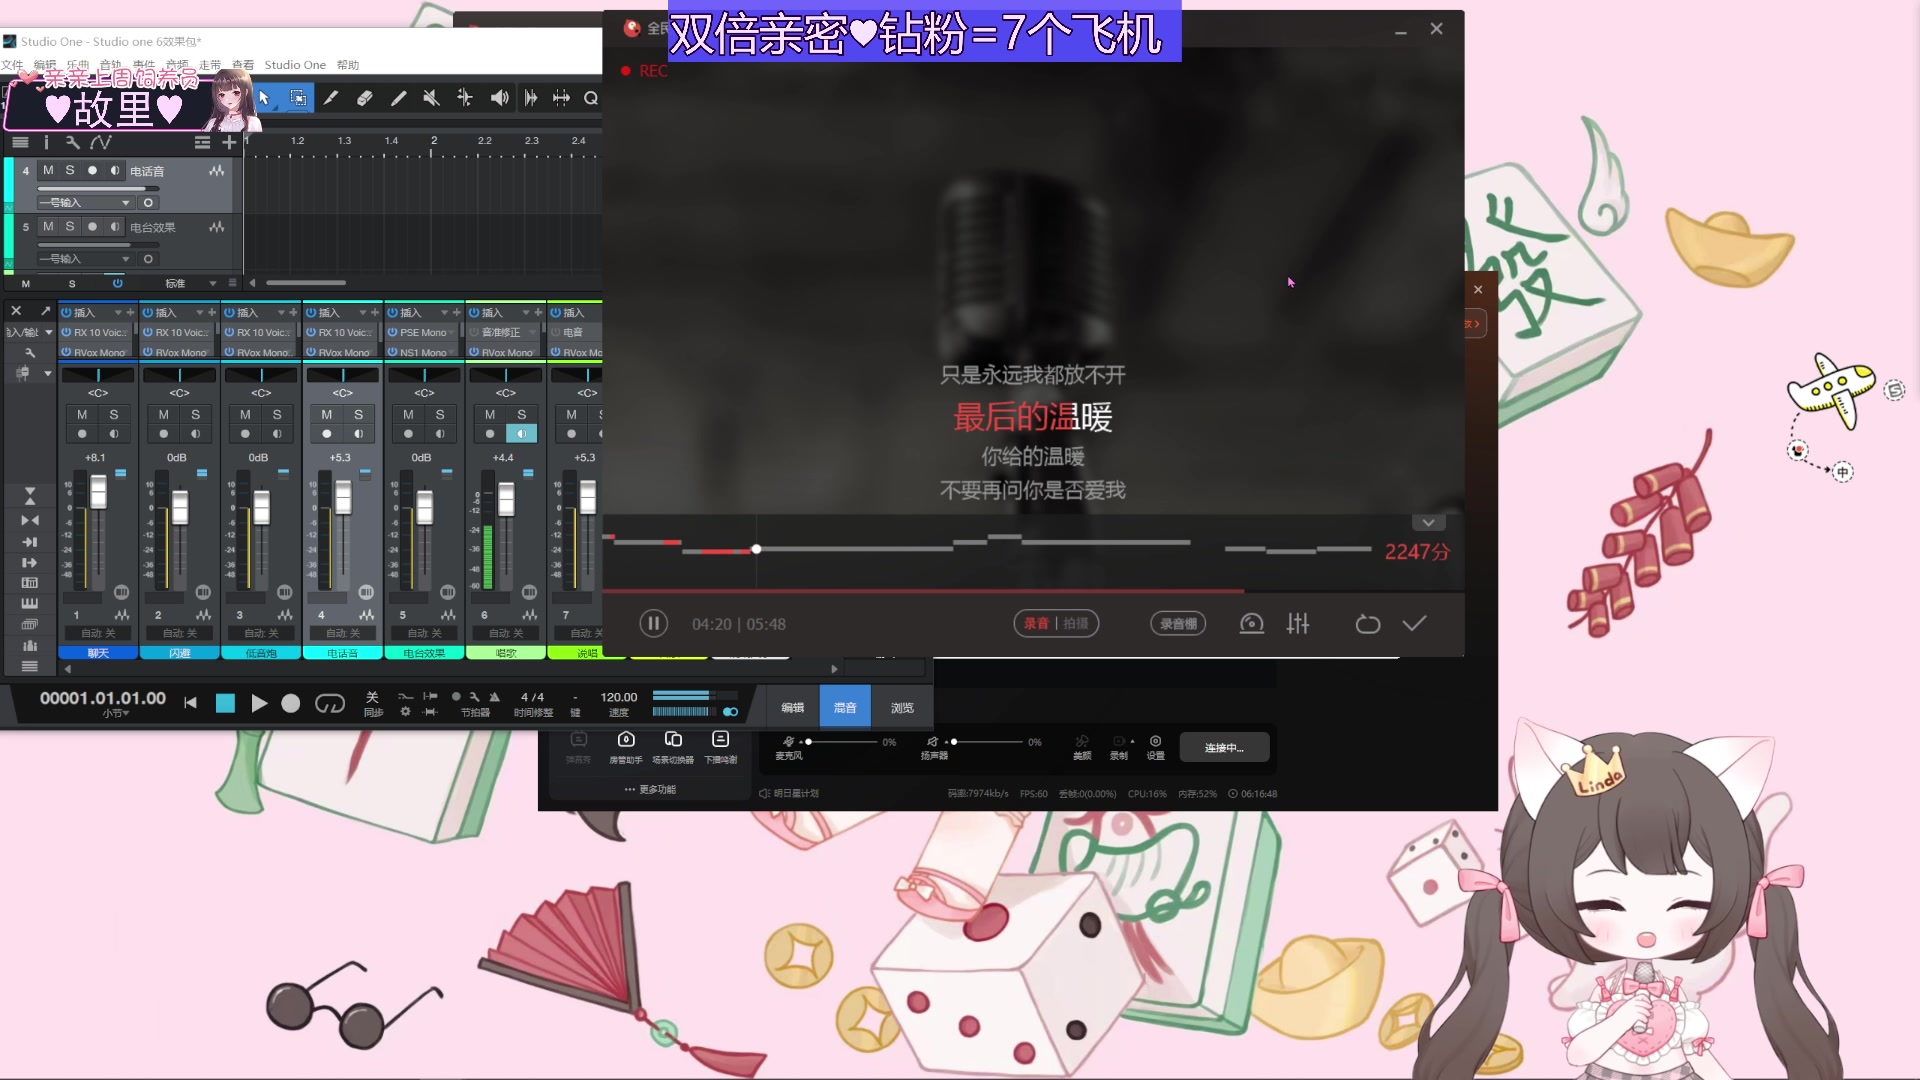Click Stop in Studio One transport
This screenshot has height=1080, width=1920.
[225, 704]
